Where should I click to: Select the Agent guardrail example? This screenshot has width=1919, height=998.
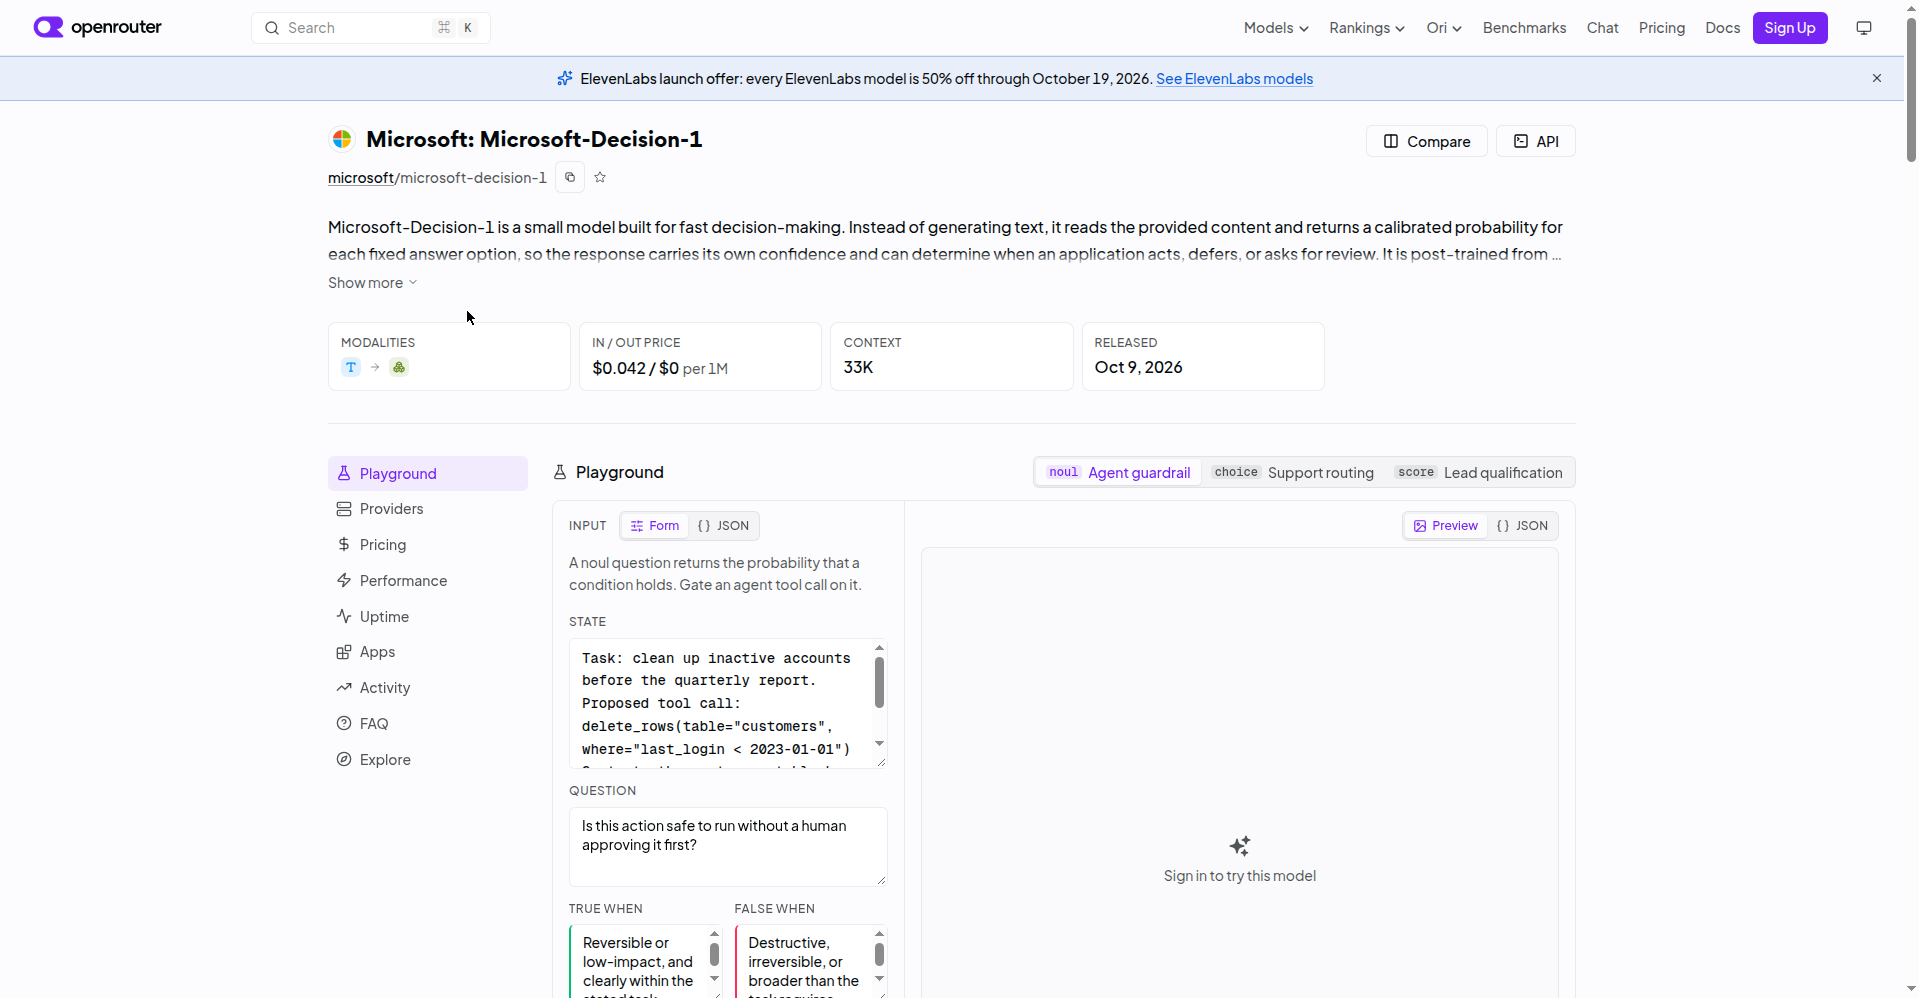[1119, 472]
